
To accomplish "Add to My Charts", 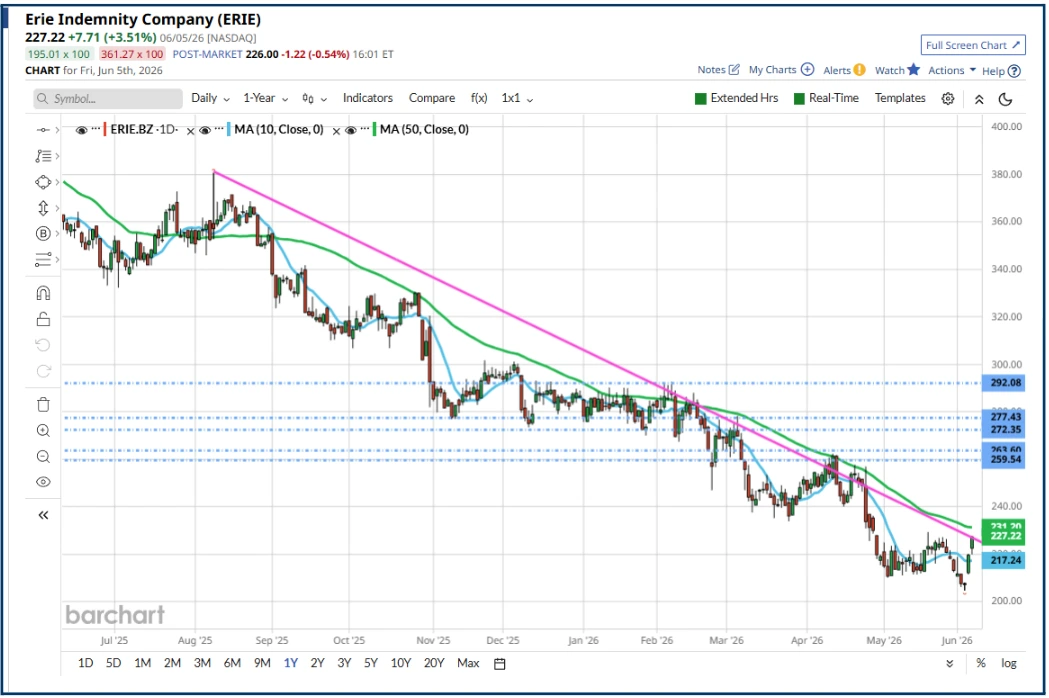I will (781, 70).
